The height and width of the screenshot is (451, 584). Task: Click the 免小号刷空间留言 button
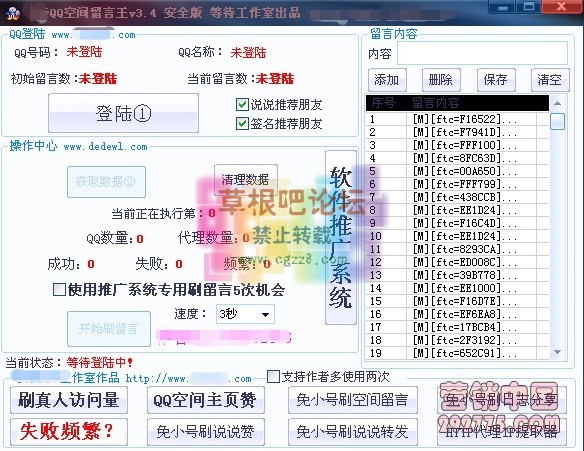[x=353, y=400]
